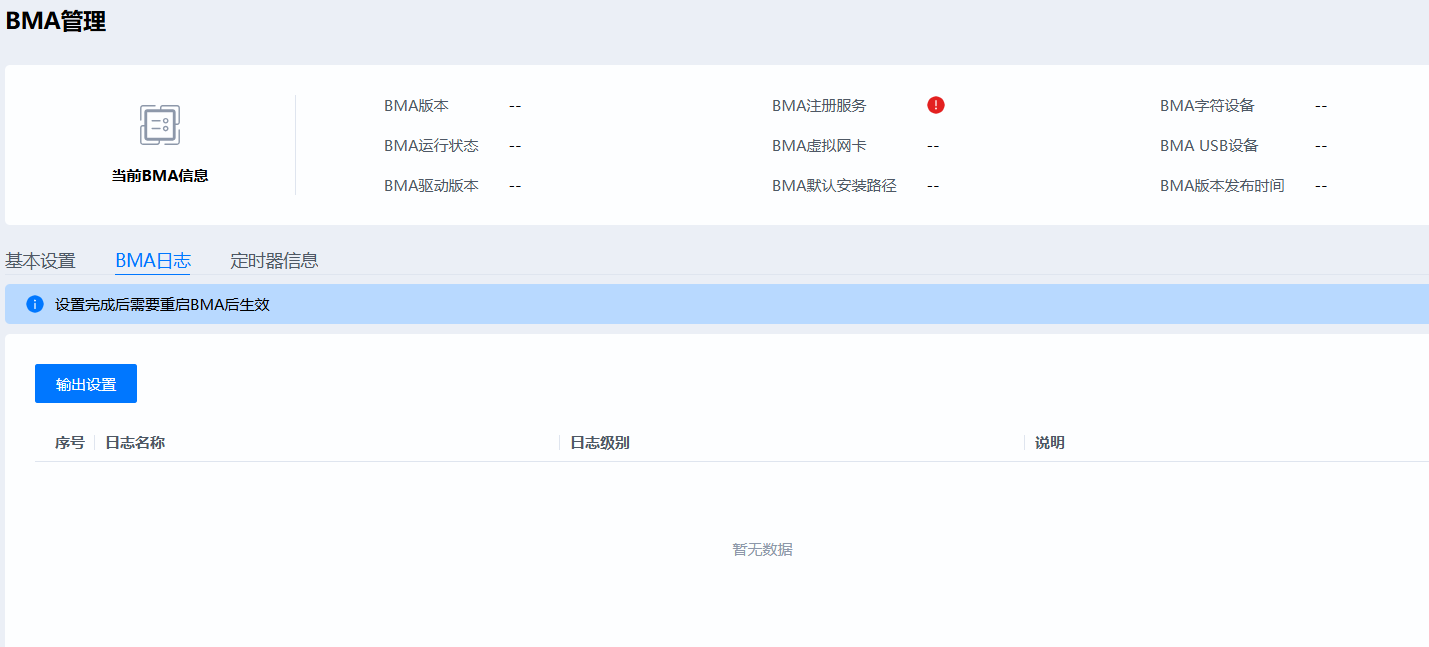Click the server icon above 当前BMA信息

click(160, 124)
